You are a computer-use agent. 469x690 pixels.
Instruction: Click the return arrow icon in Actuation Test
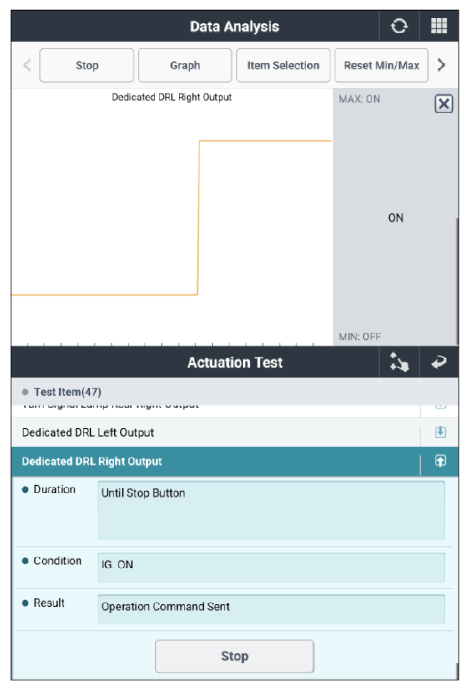pos(439,362)
